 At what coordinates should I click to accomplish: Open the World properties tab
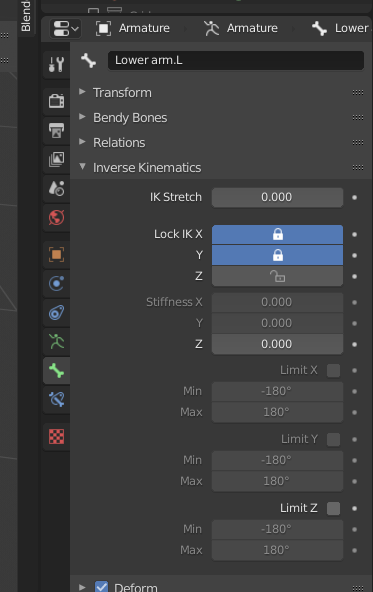tap(56, 217)
